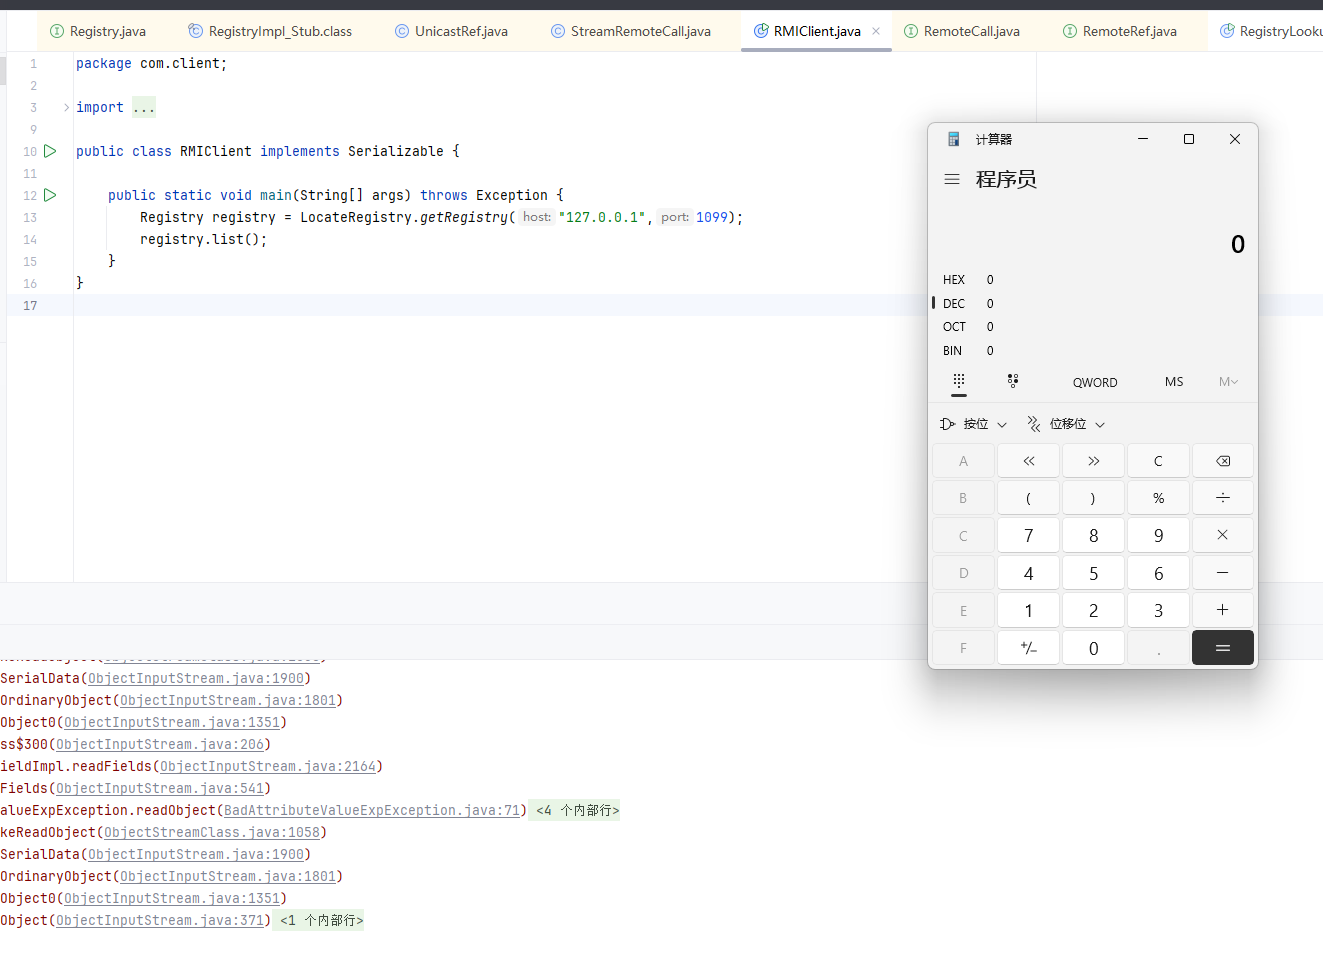Viewport: 1323px width, 976px height.
Task: Click digit 5 on calculator keypad
Action: (1093, 573)
